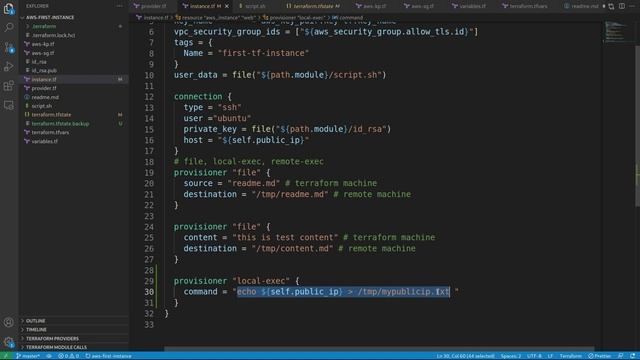Viewport: 640px width, 360px height.
Task: Click the open changes compare icon
Action: [611, 6]
